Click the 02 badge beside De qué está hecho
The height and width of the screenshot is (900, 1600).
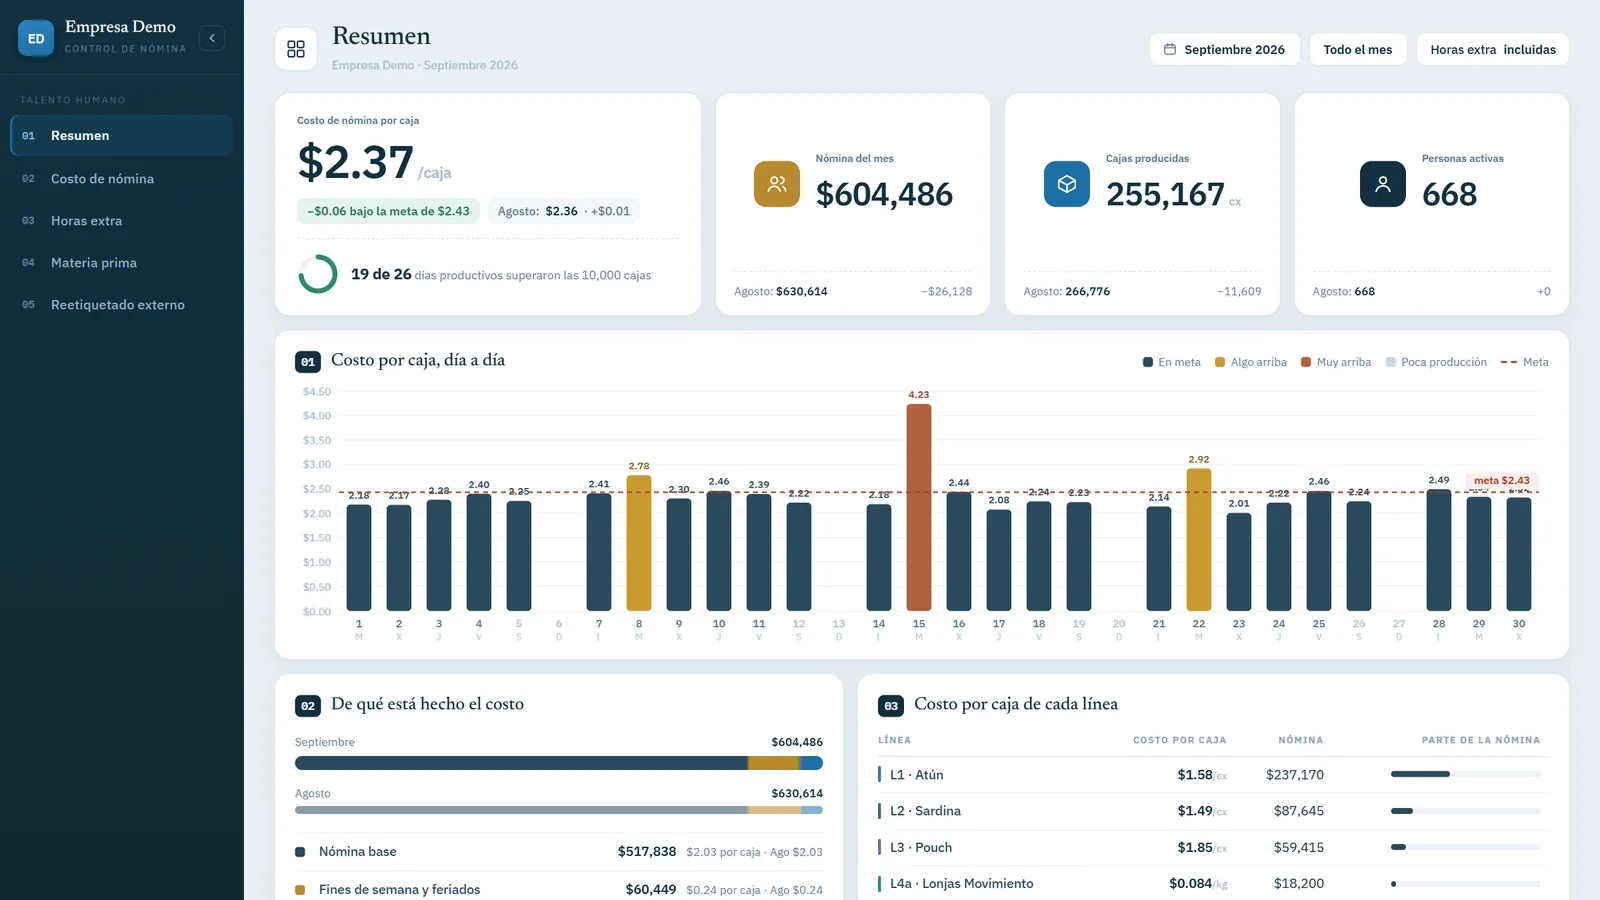point(308,706)
